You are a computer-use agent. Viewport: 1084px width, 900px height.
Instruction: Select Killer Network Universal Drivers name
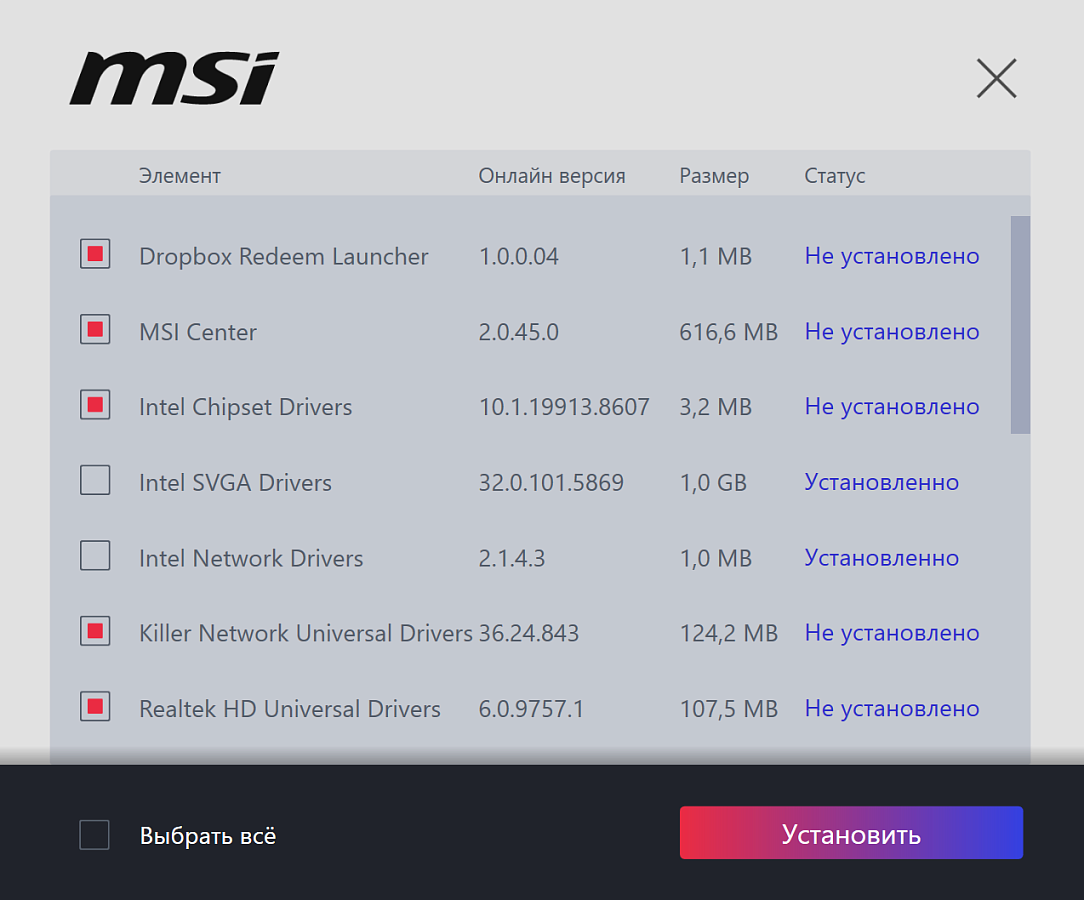(x=306, y=633)
